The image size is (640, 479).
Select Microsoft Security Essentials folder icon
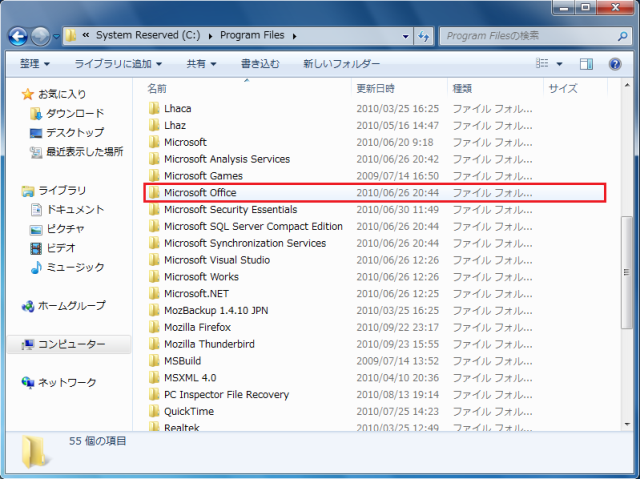[154, 209]
